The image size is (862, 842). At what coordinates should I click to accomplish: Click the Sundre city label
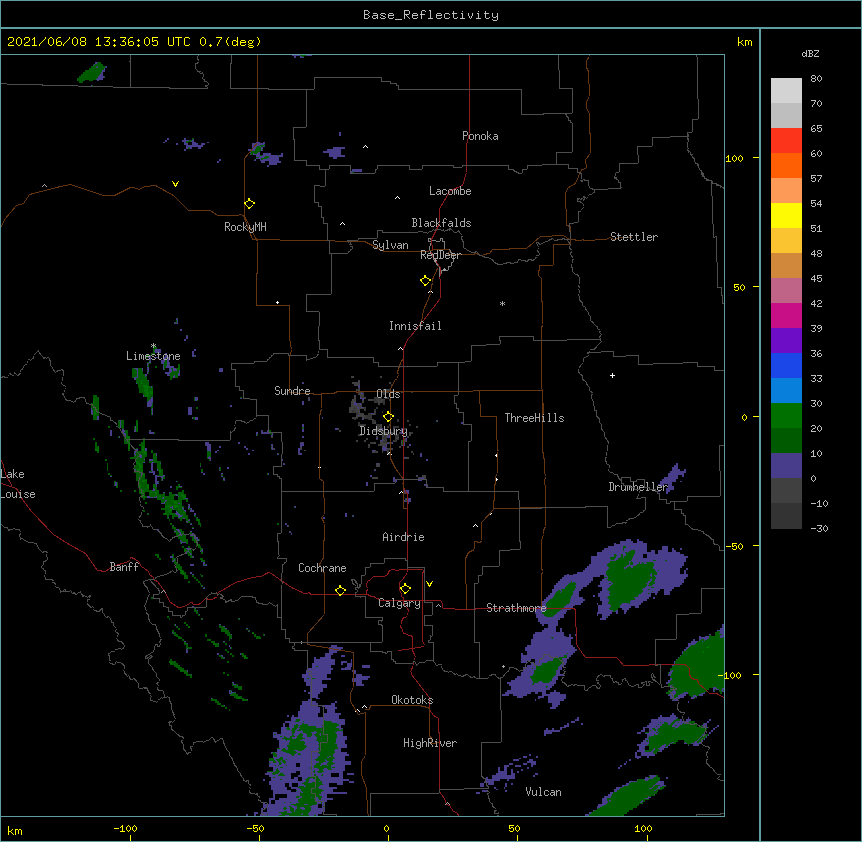292,391
